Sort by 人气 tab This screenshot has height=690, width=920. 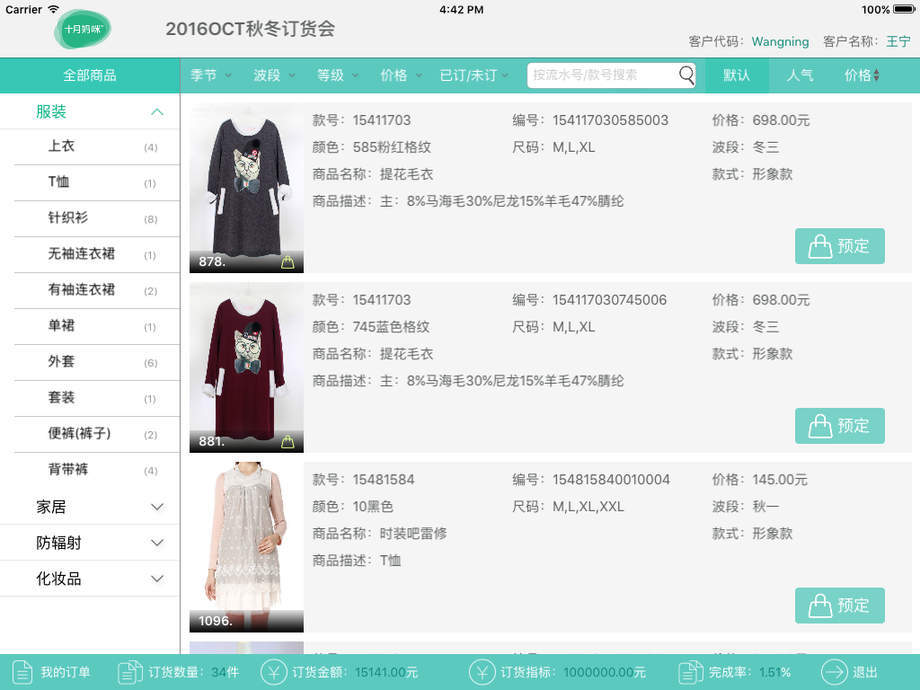click(800, 75)
